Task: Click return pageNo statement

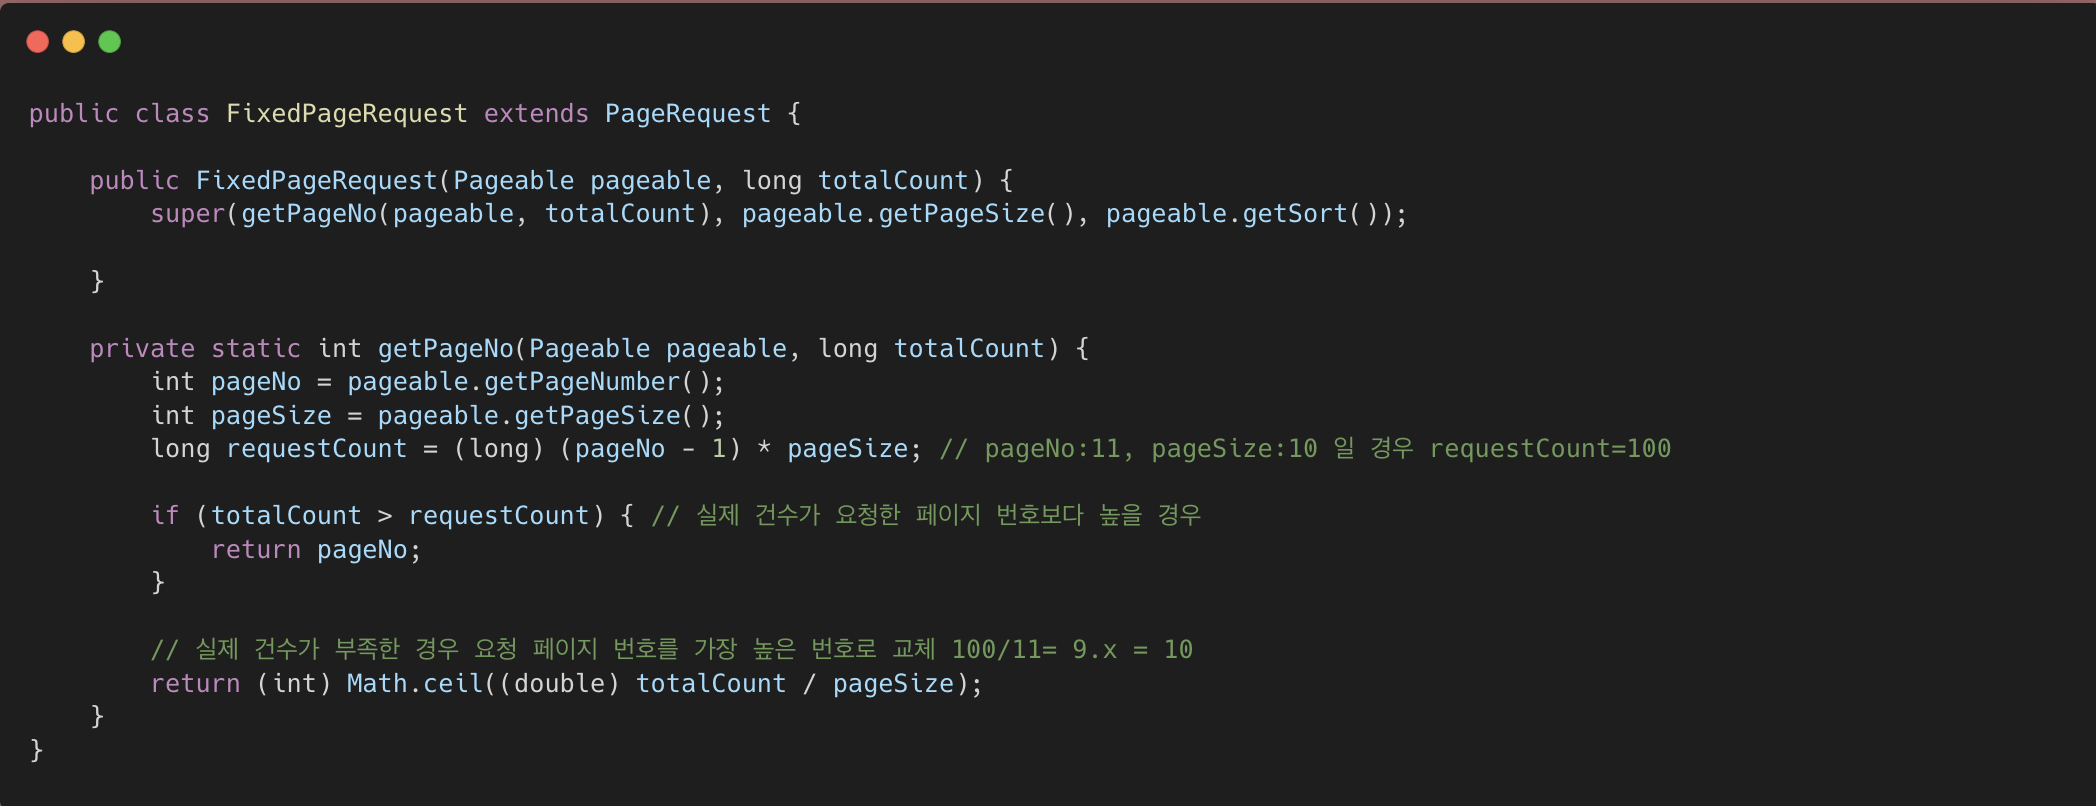Action: [x=316, y=550]
